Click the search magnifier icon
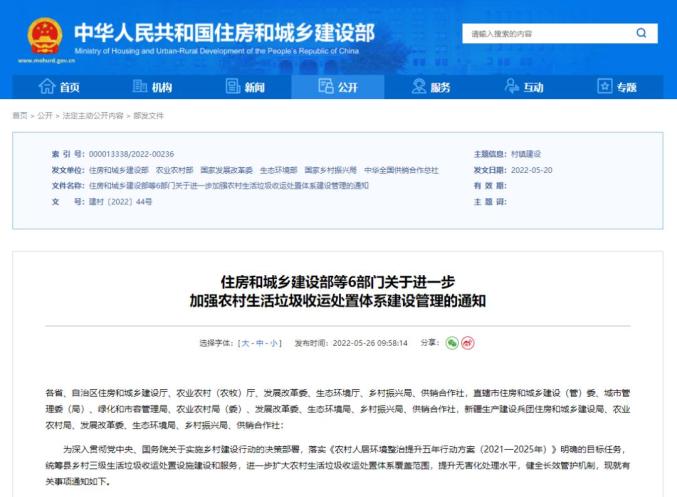 pyautogui.click(x=641, y=33)
